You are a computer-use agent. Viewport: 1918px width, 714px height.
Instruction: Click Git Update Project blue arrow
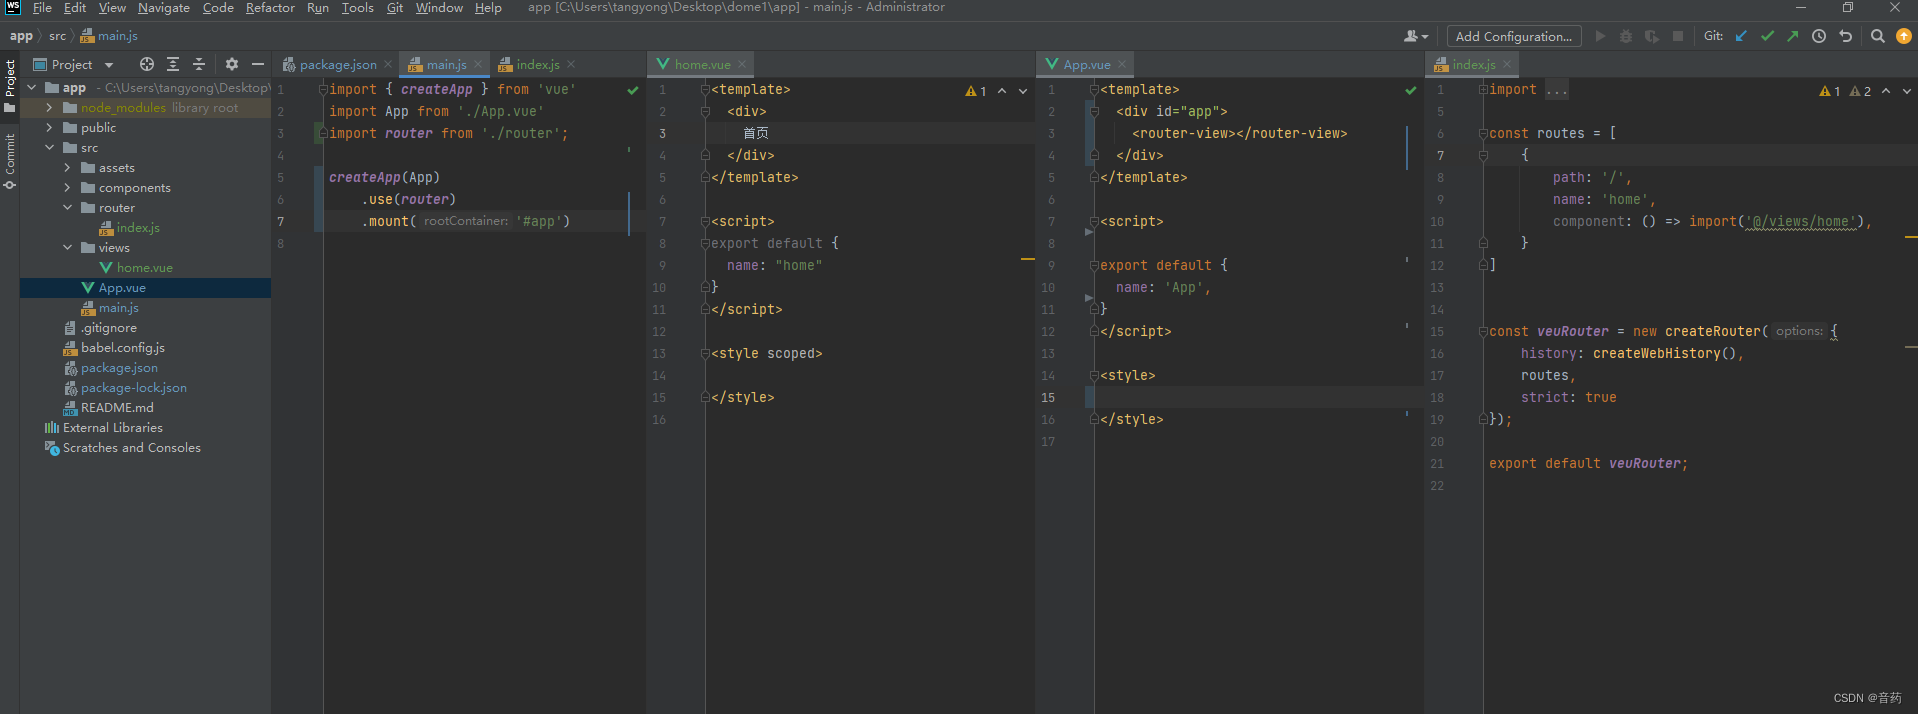(x=1741, y=36)
